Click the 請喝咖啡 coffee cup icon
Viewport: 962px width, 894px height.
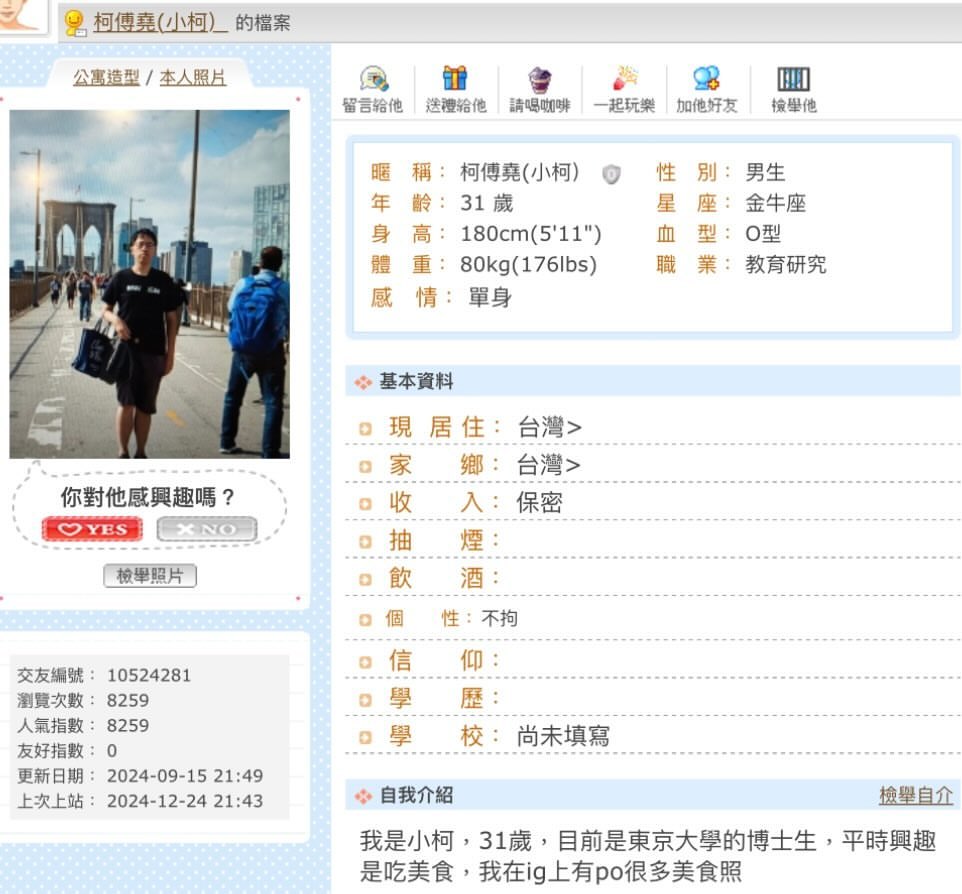[x=540, y=79]
